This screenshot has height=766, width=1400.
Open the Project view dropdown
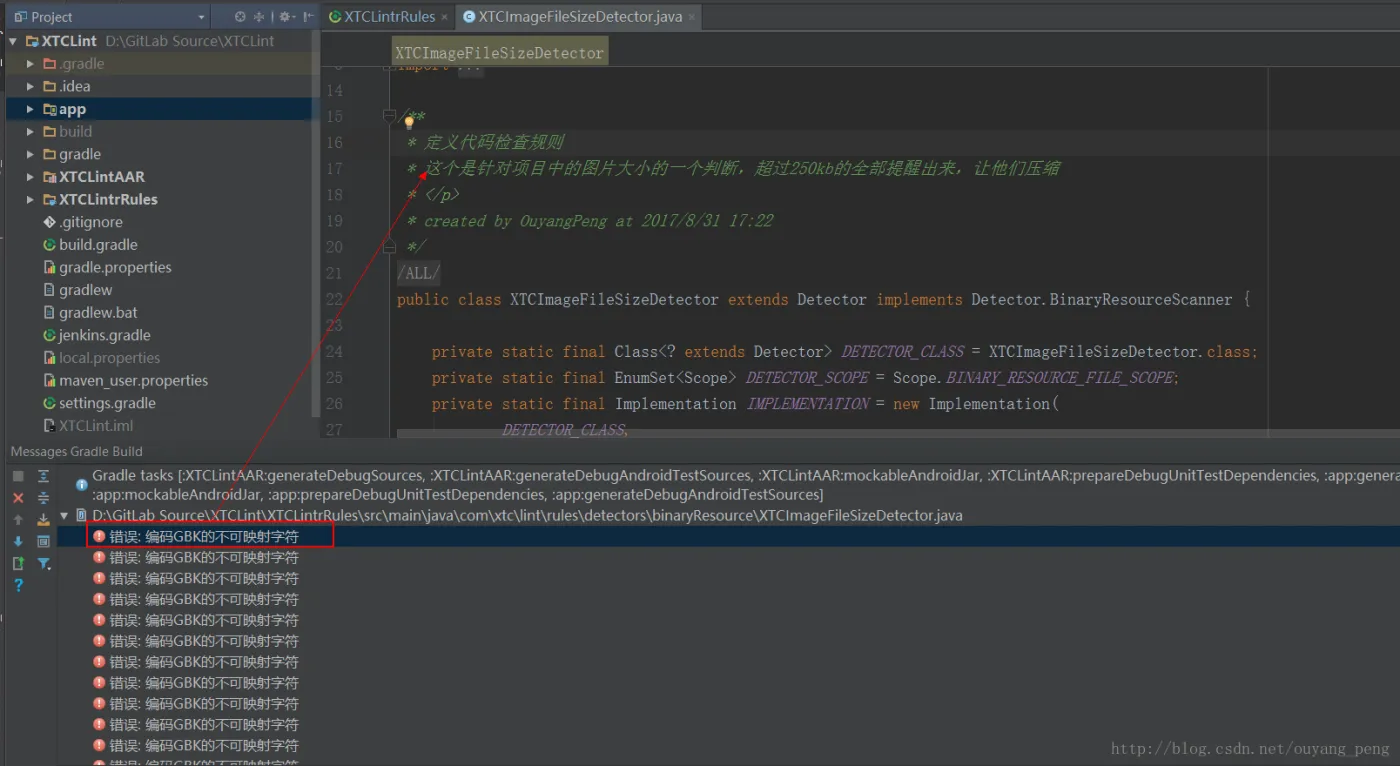click(201, 17)
